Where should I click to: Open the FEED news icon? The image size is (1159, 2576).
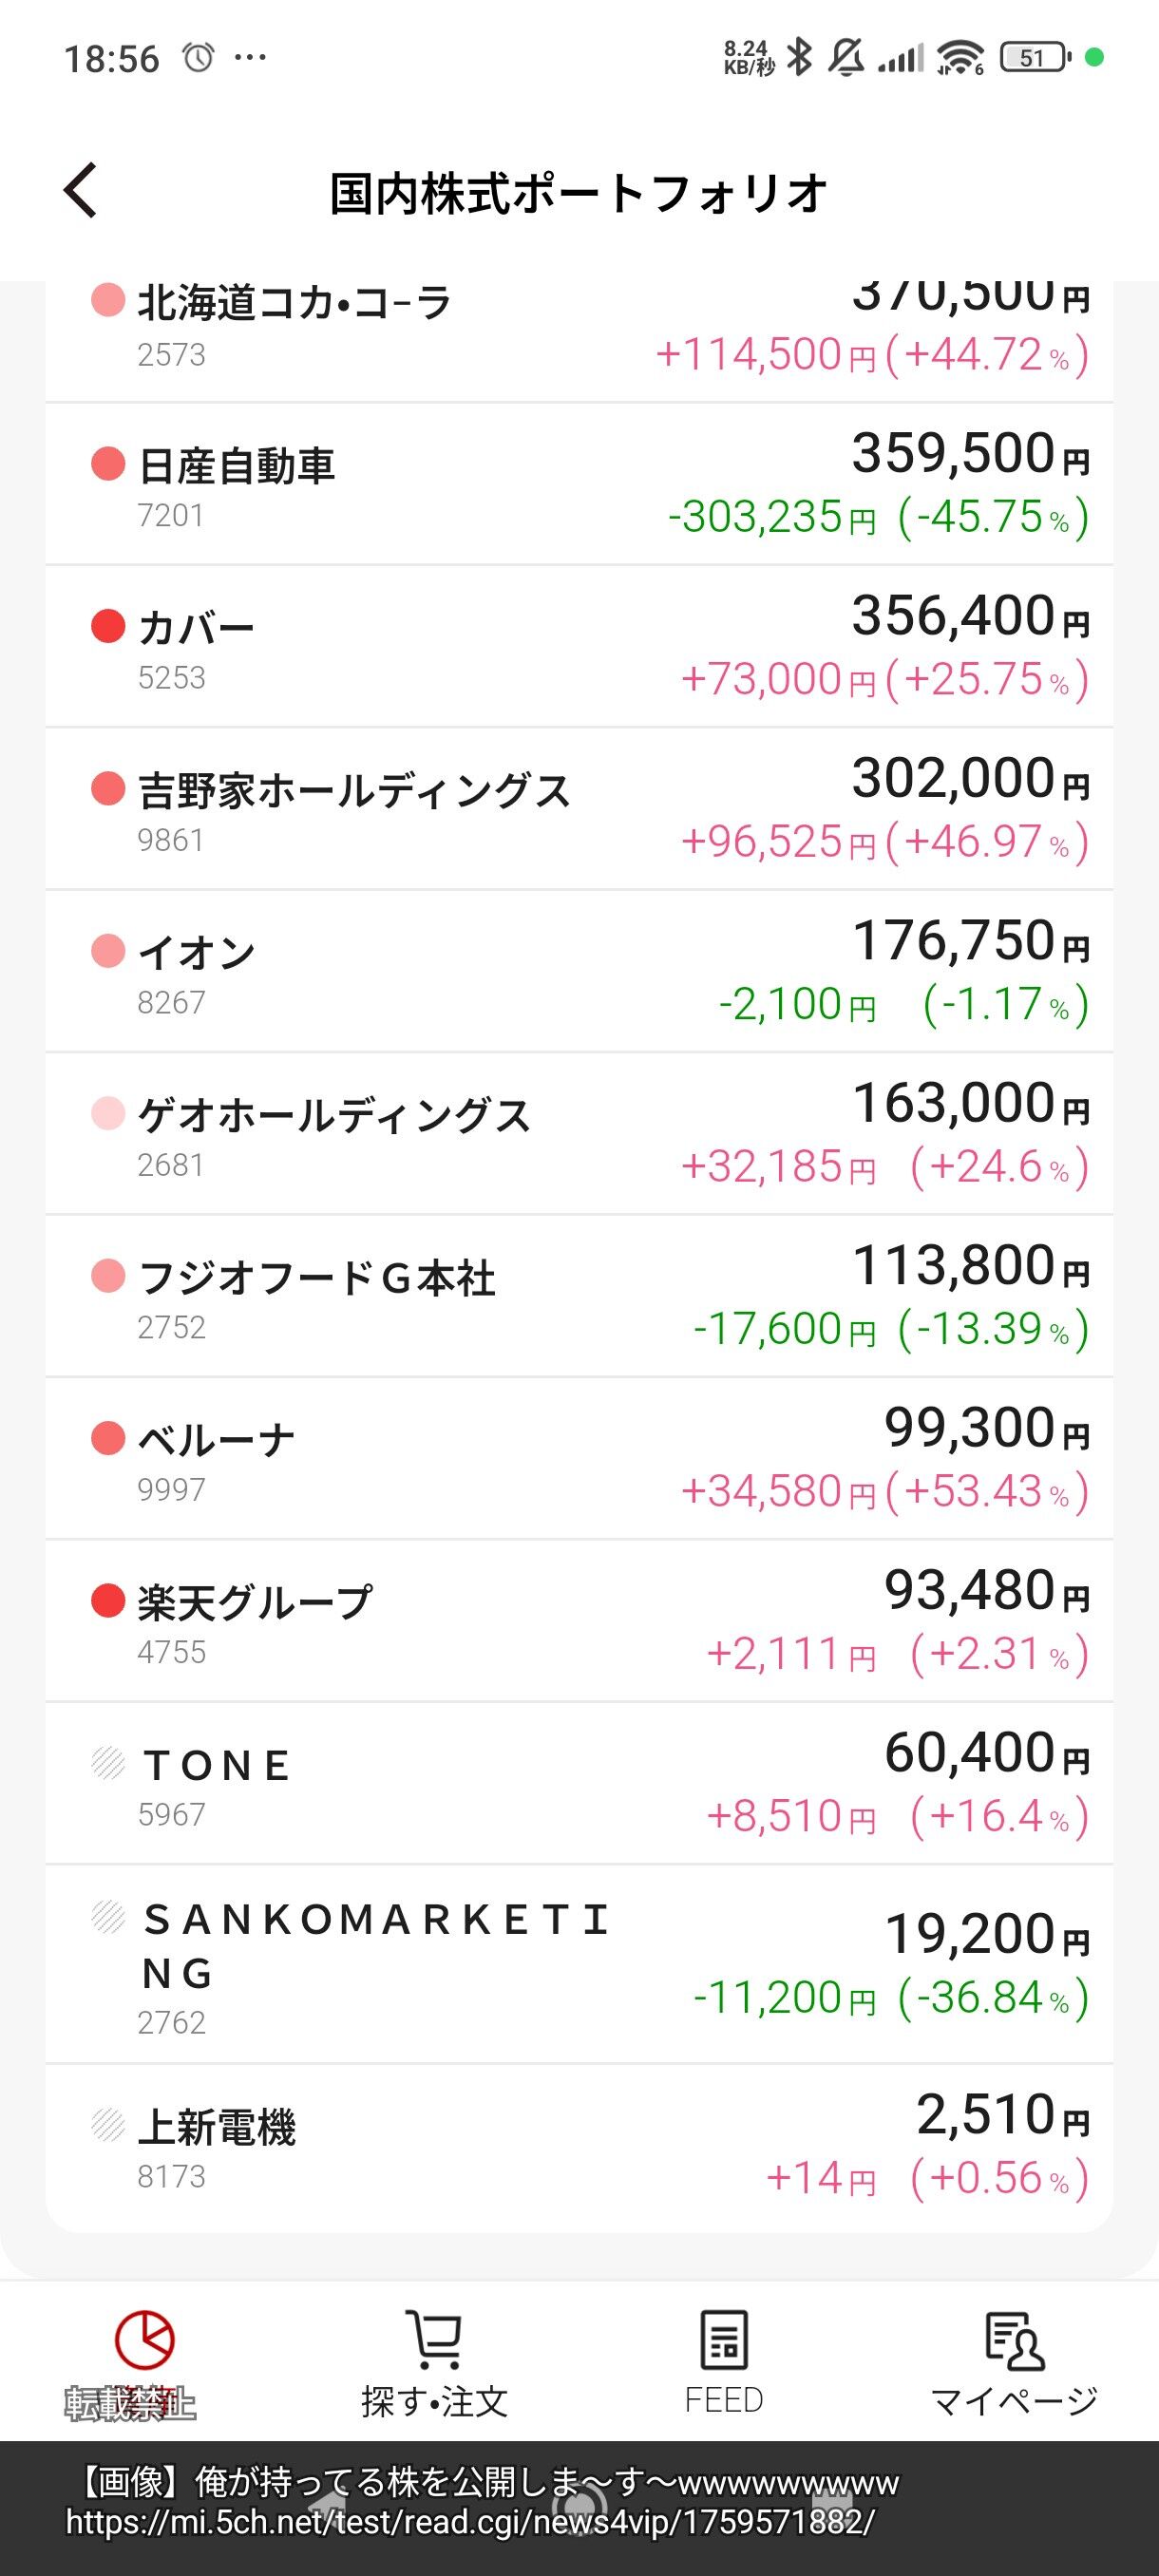[723, 2340]
